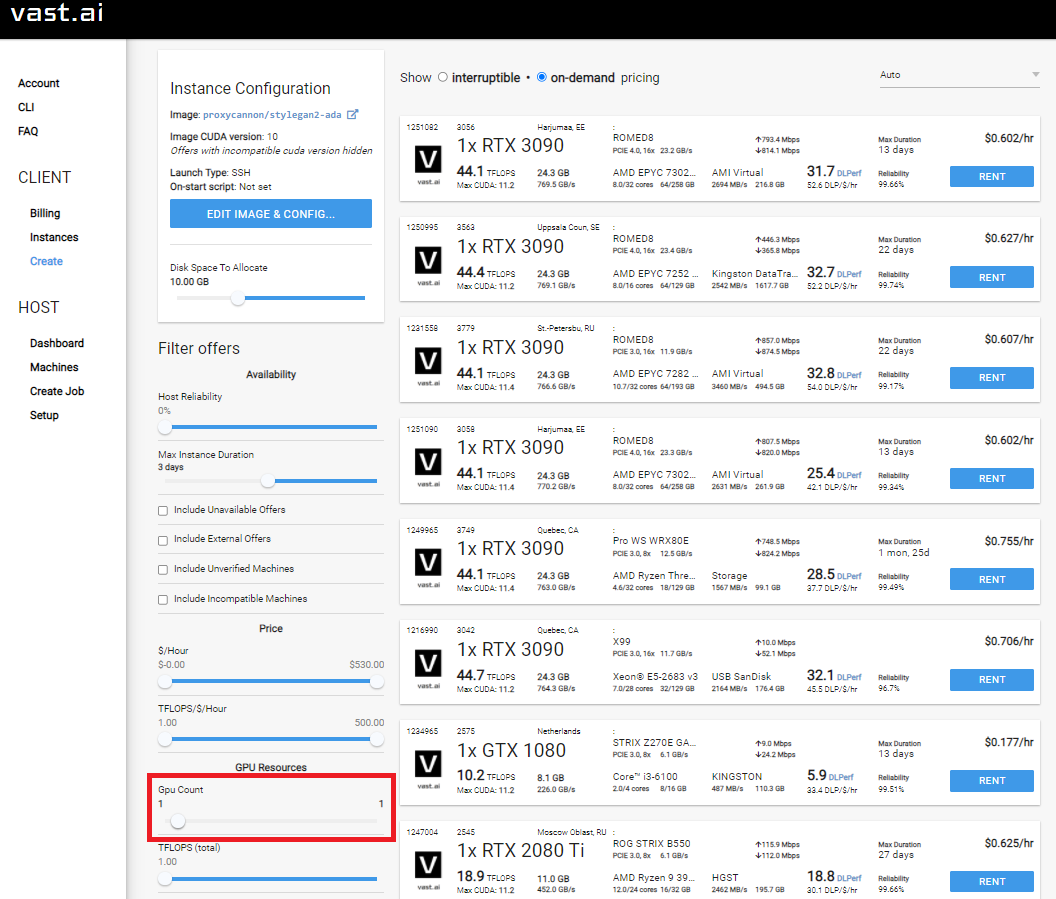Rent the RTX 2080 Ti offer
Screen dimensions: 1056x899
991,881
